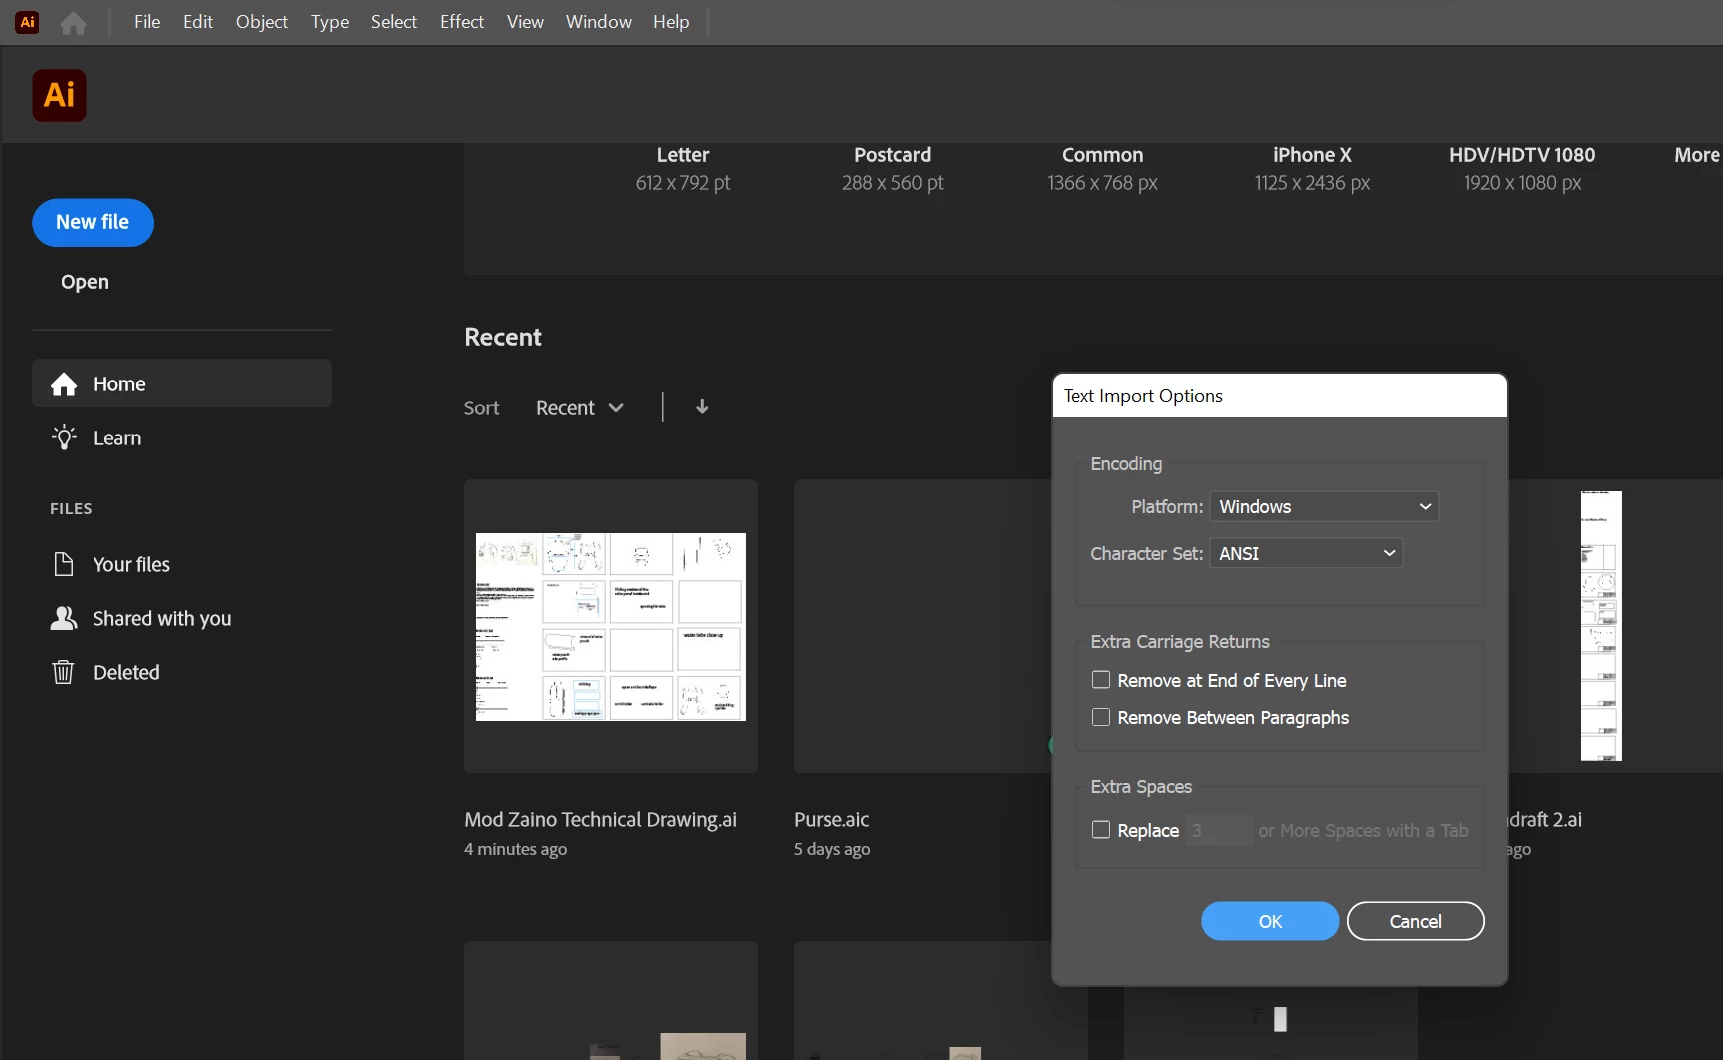The height and width of the screenshot is (1060, 1723).
Task: Check the Replace extra spaces checkbox
Action: [x=1101, y=830]
